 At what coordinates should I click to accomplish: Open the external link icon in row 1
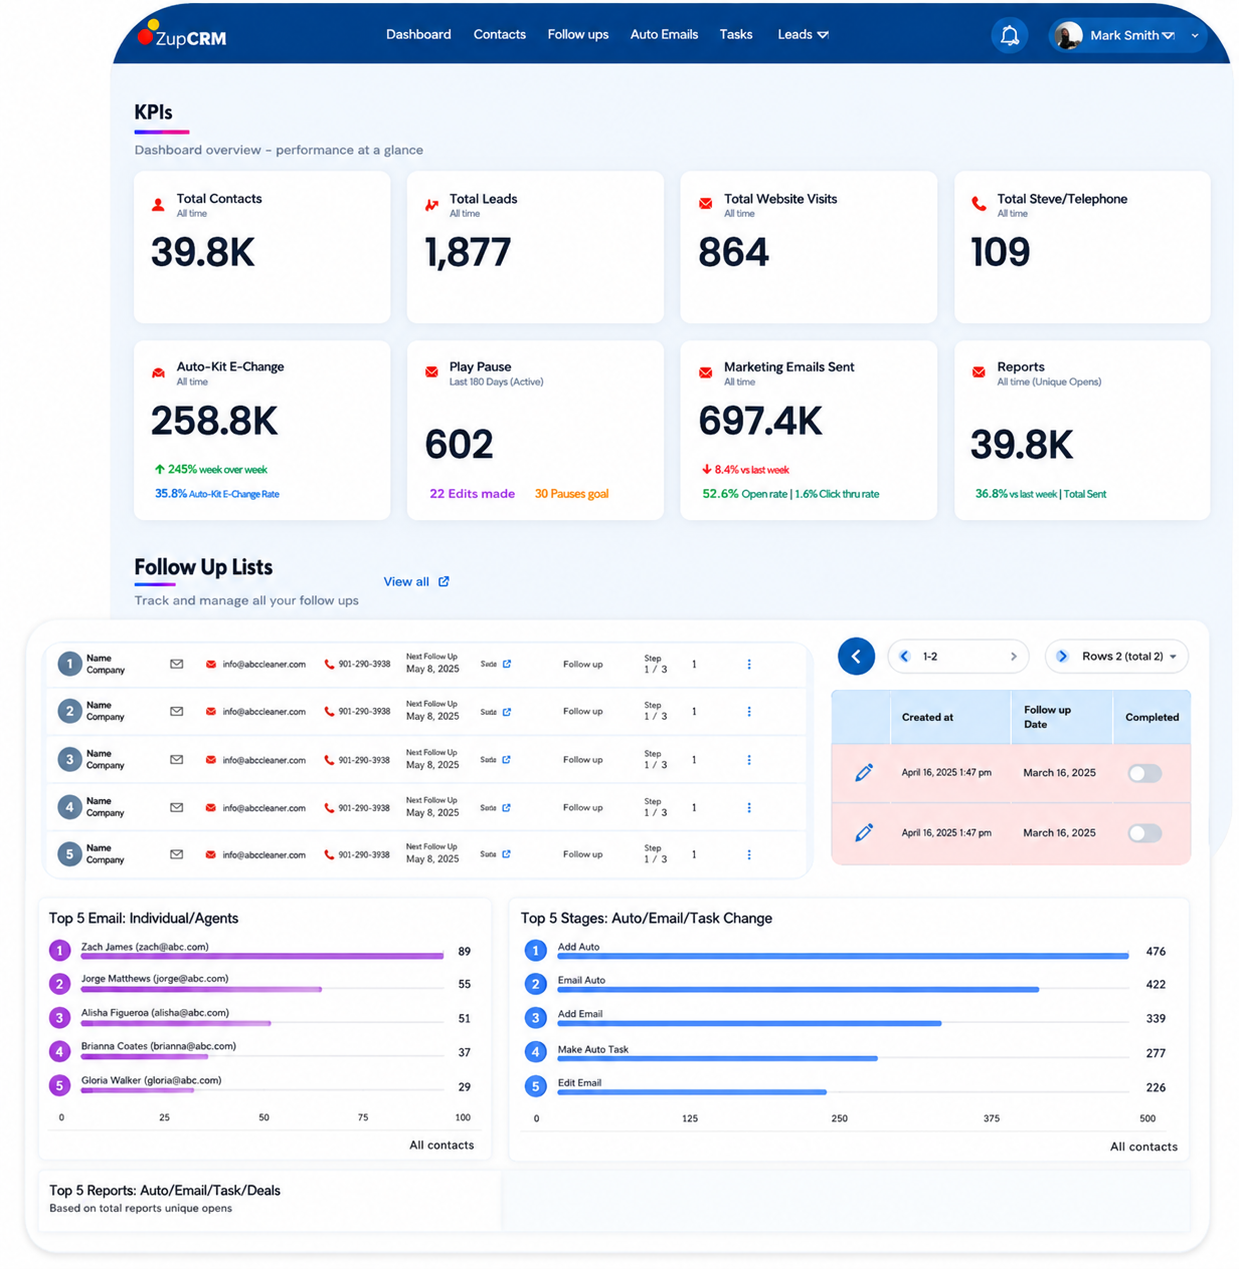click(507, 664)
